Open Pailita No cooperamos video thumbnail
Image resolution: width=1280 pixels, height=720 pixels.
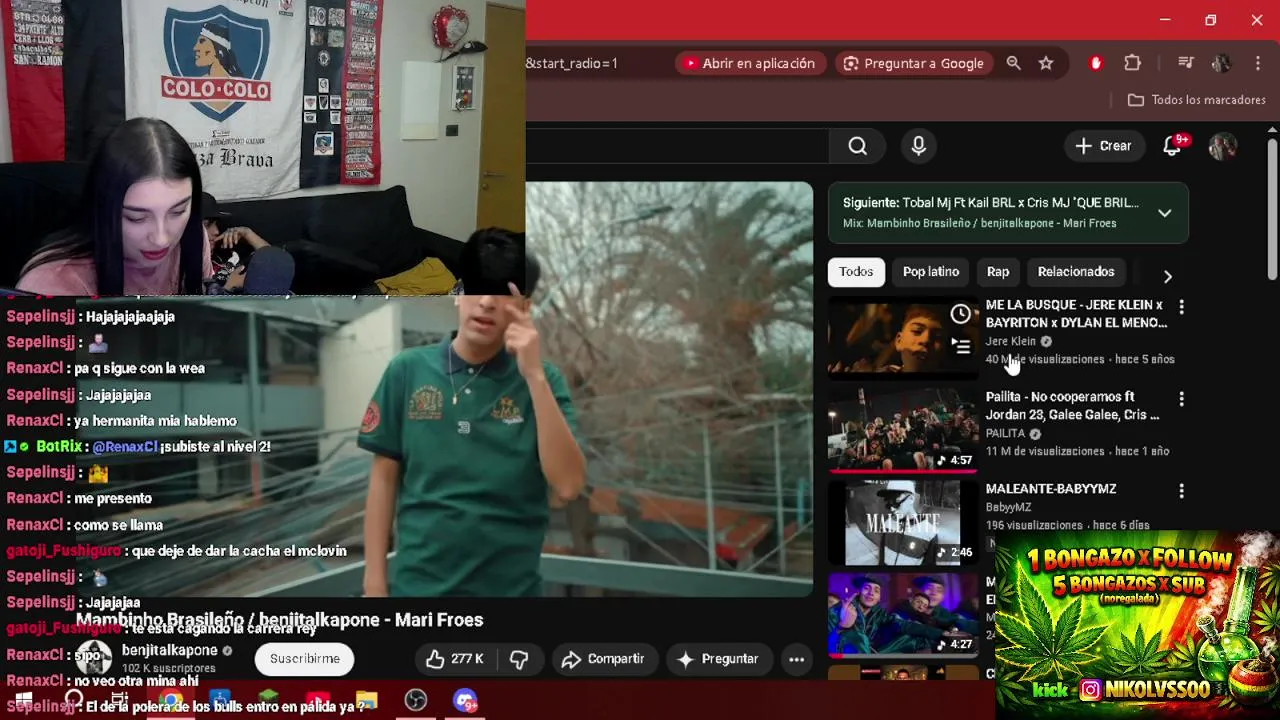click(903, 430)
